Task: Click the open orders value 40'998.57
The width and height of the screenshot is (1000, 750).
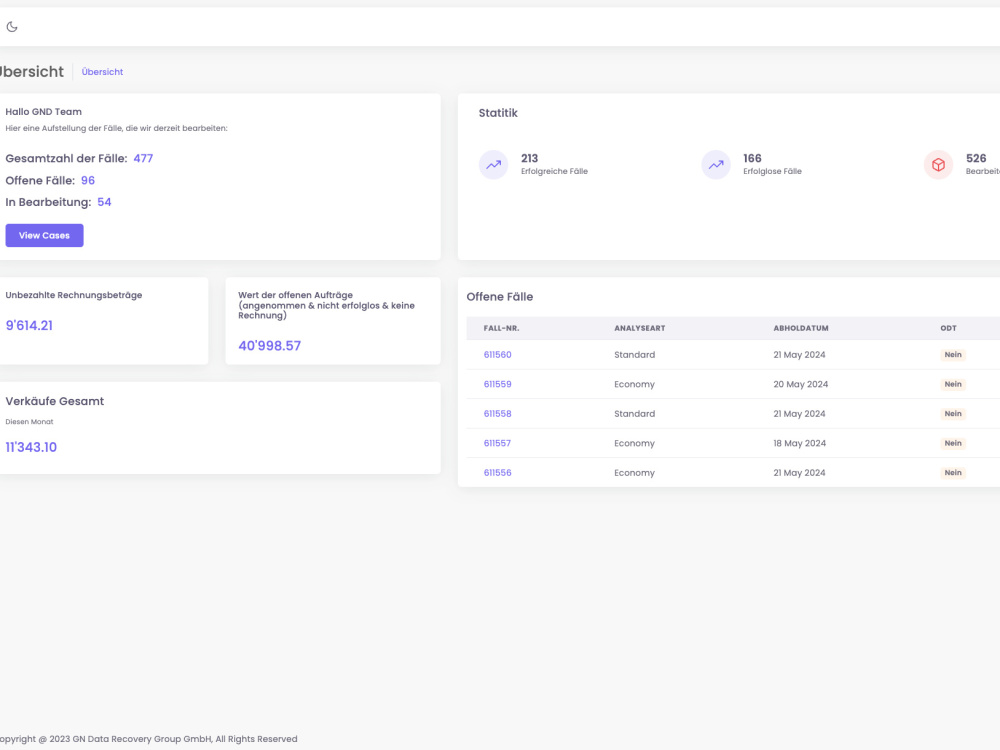Action: (x=269, y=346)
